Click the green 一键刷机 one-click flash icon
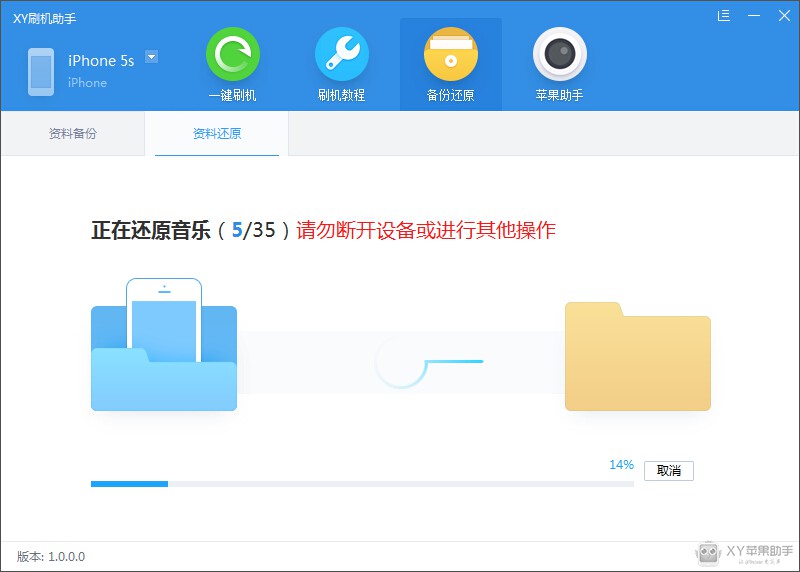Viewport: 800px width, 572px height. point(232,55)
